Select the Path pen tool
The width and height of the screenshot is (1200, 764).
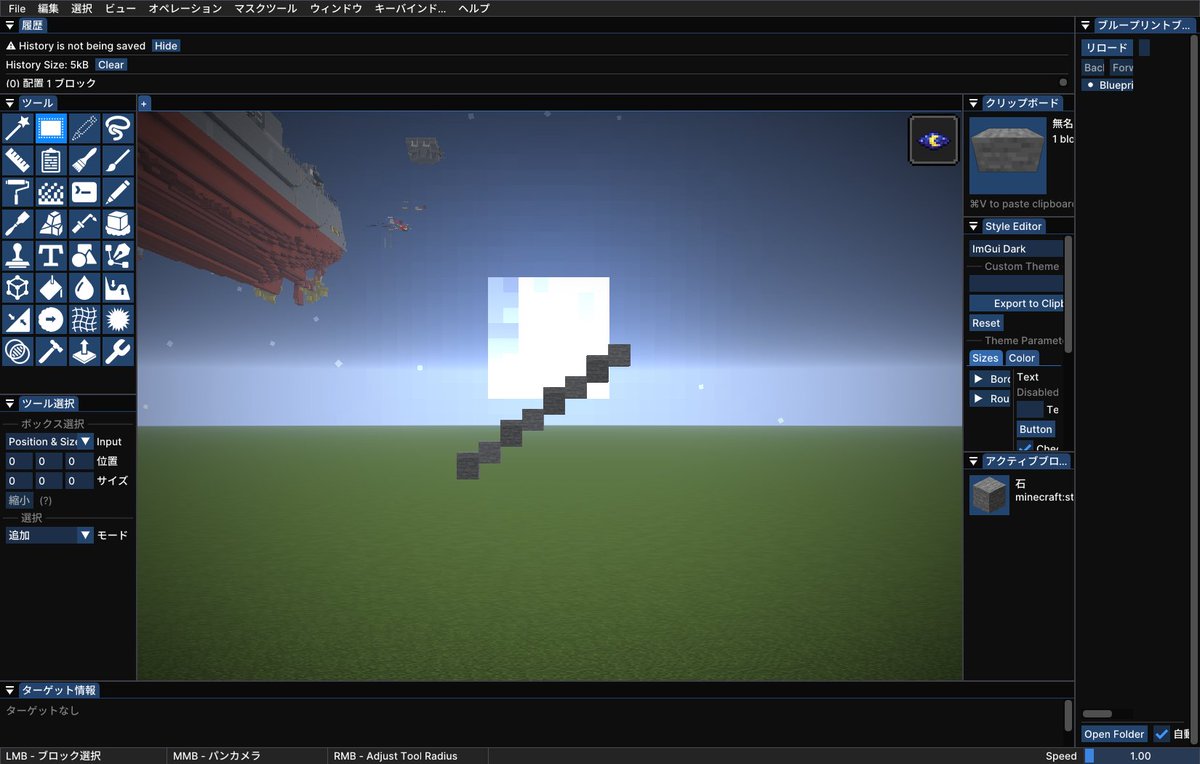point(117,256)
